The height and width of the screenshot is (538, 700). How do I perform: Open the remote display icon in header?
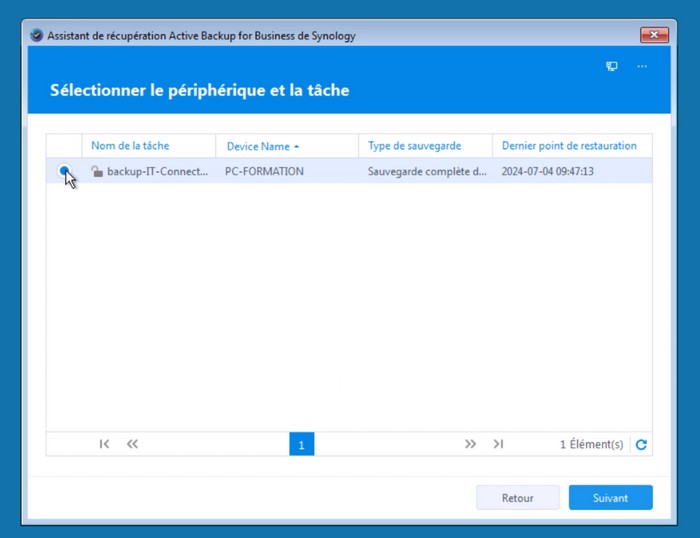[612, 67]
